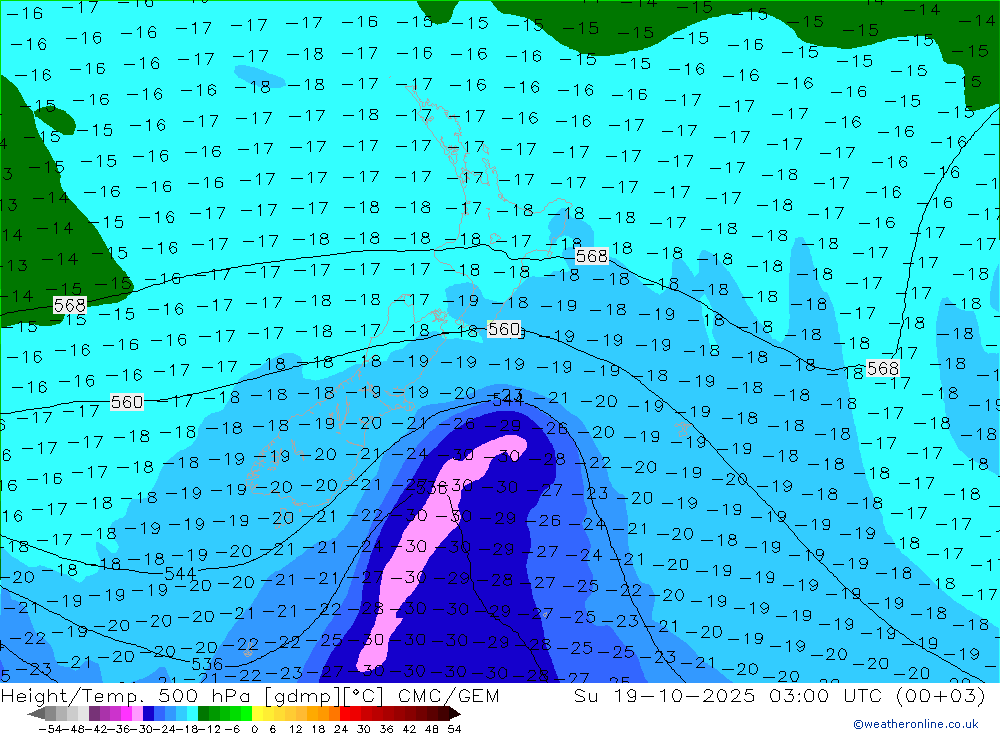Image resolution: width=1000 pixels, height=733 pixels.
Task: Click the 560 contour label on left side
Action: tap(127, 402)
